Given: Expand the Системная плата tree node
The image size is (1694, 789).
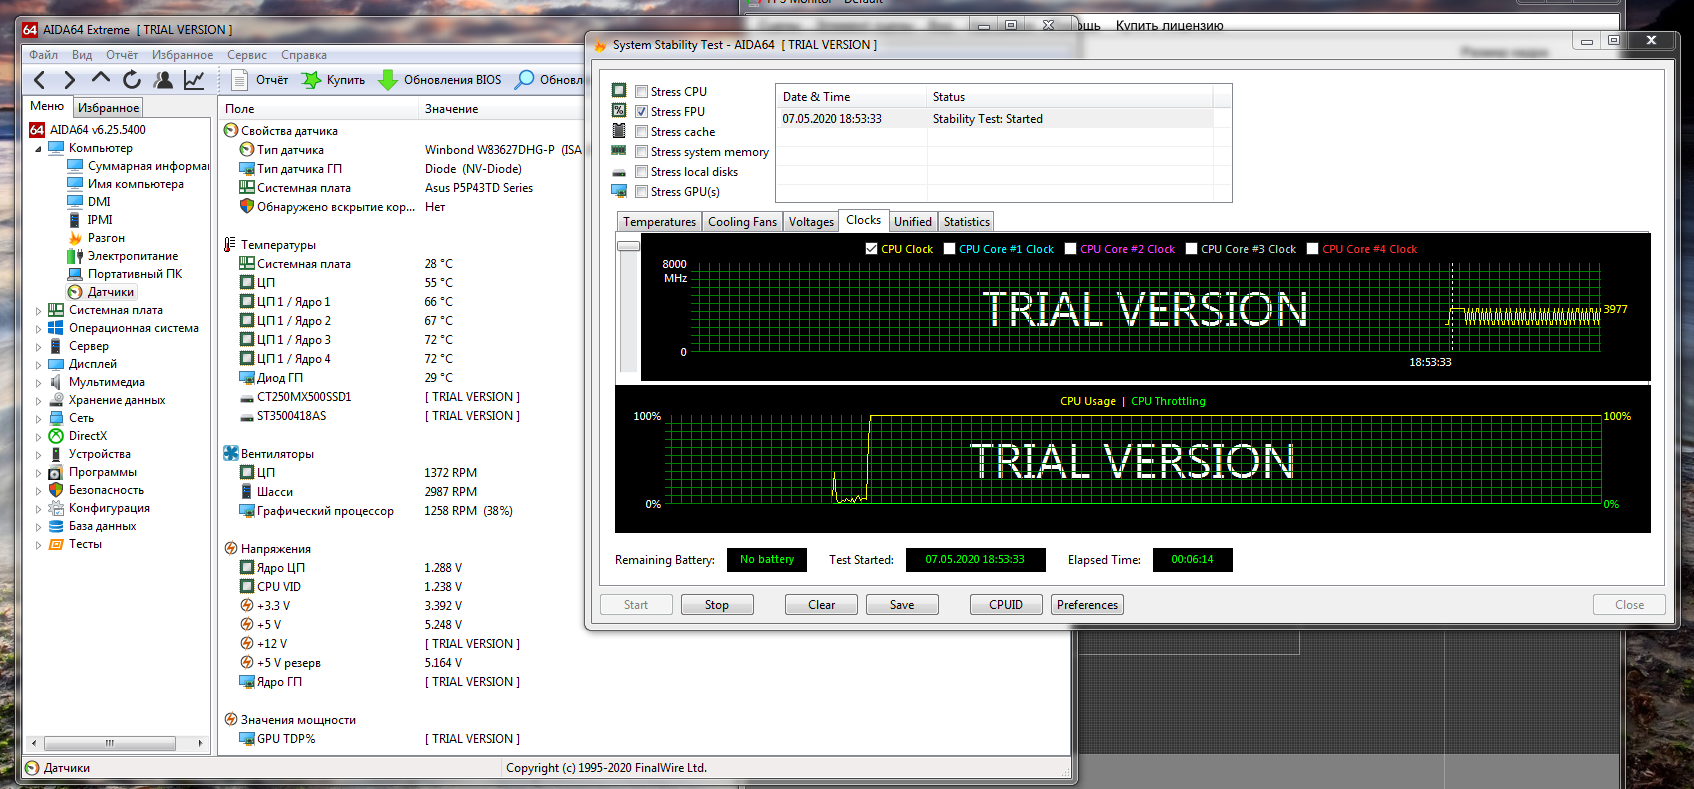Looking at the screenshot, I should 39,311.
